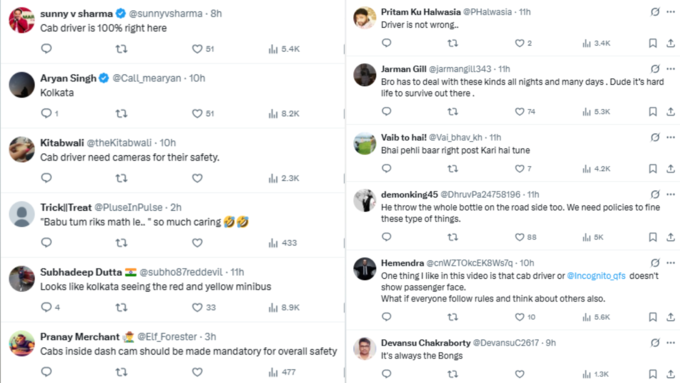Screen dimensions: 680x383
Task: Like Hemendra's tweet with 10 likes
Action: click(520, 317)
